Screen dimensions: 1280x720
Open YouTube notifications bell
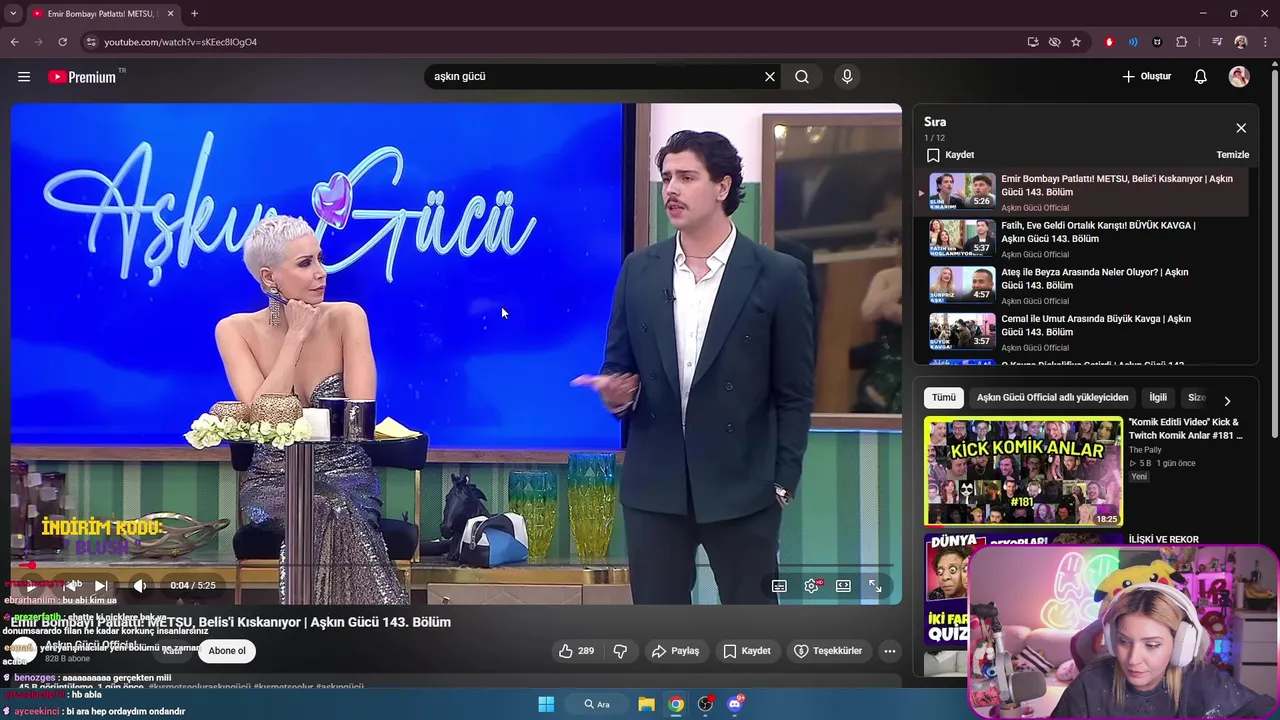(1201, 77)
